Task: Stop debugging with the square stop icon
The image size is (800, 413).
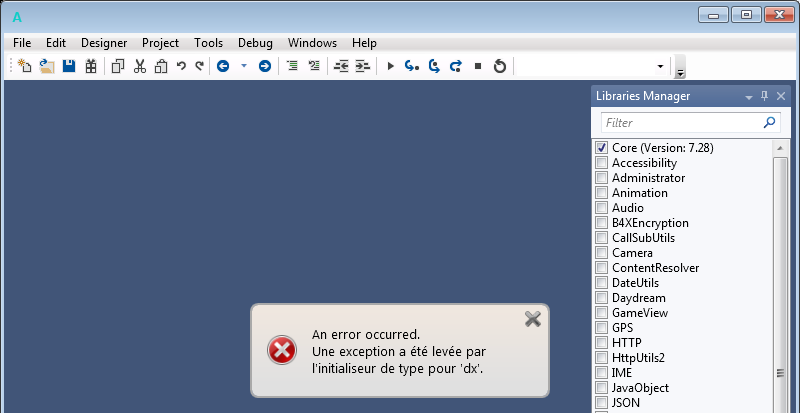Action: click(478, 66)
